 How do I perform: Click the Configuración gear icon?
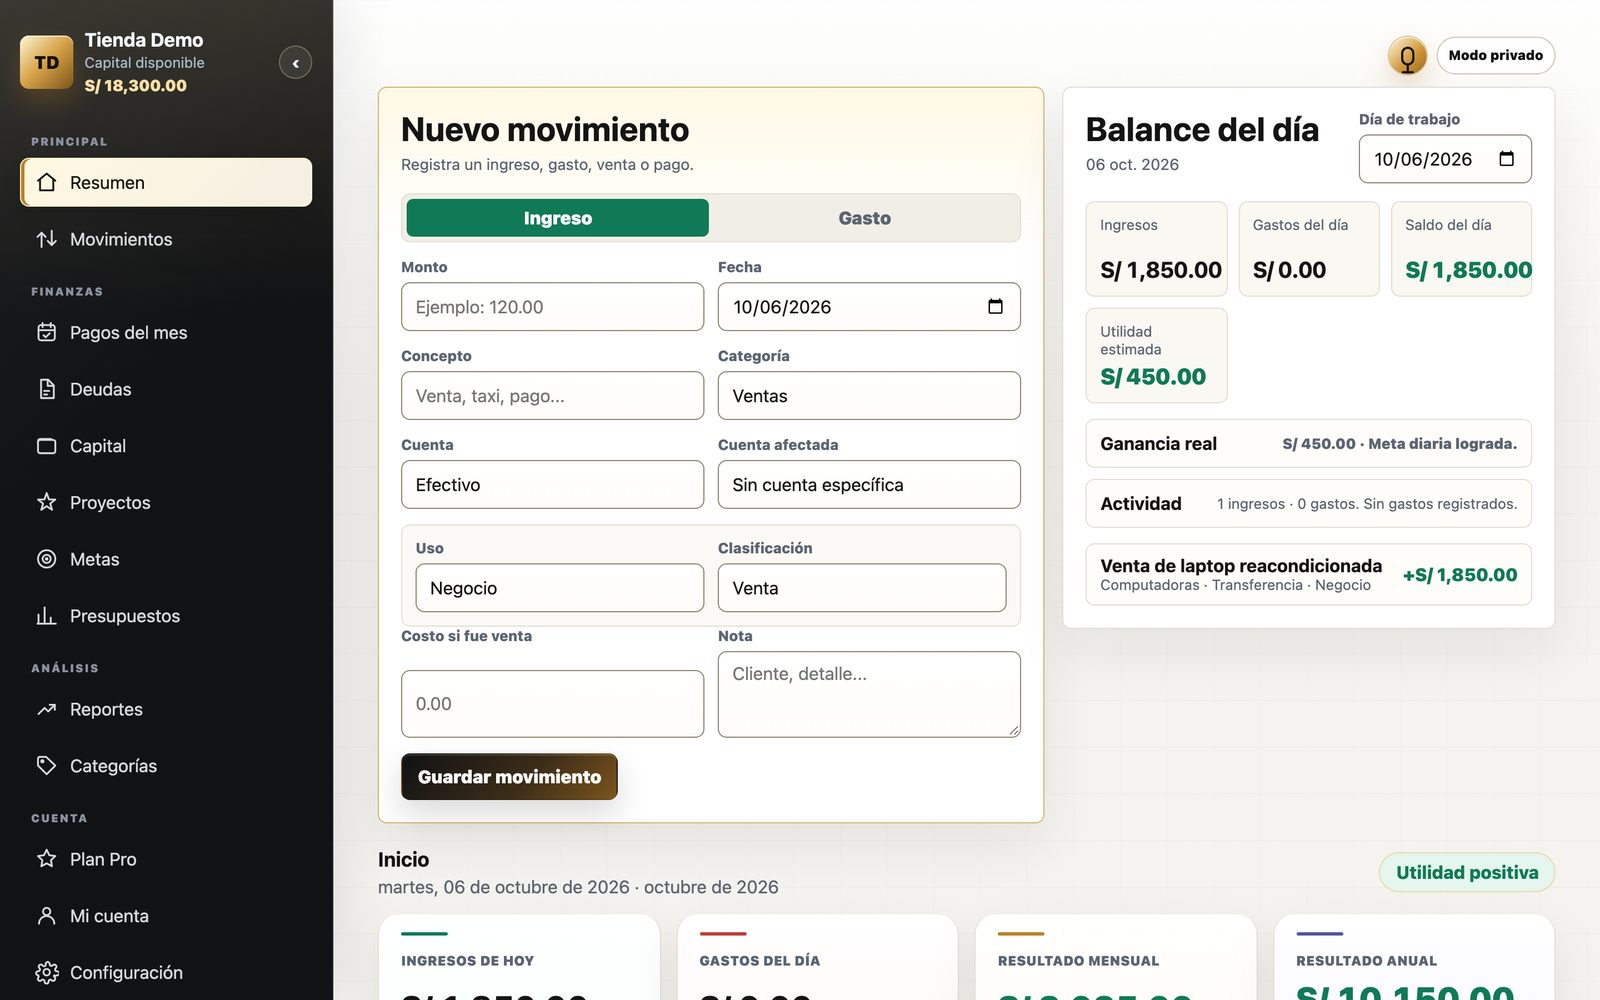click(46, 972)
